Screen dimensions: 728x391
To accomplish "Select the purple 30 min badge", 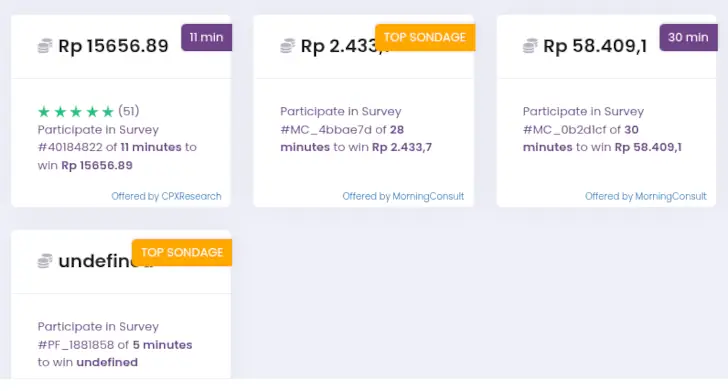I will tap(689, 37).
